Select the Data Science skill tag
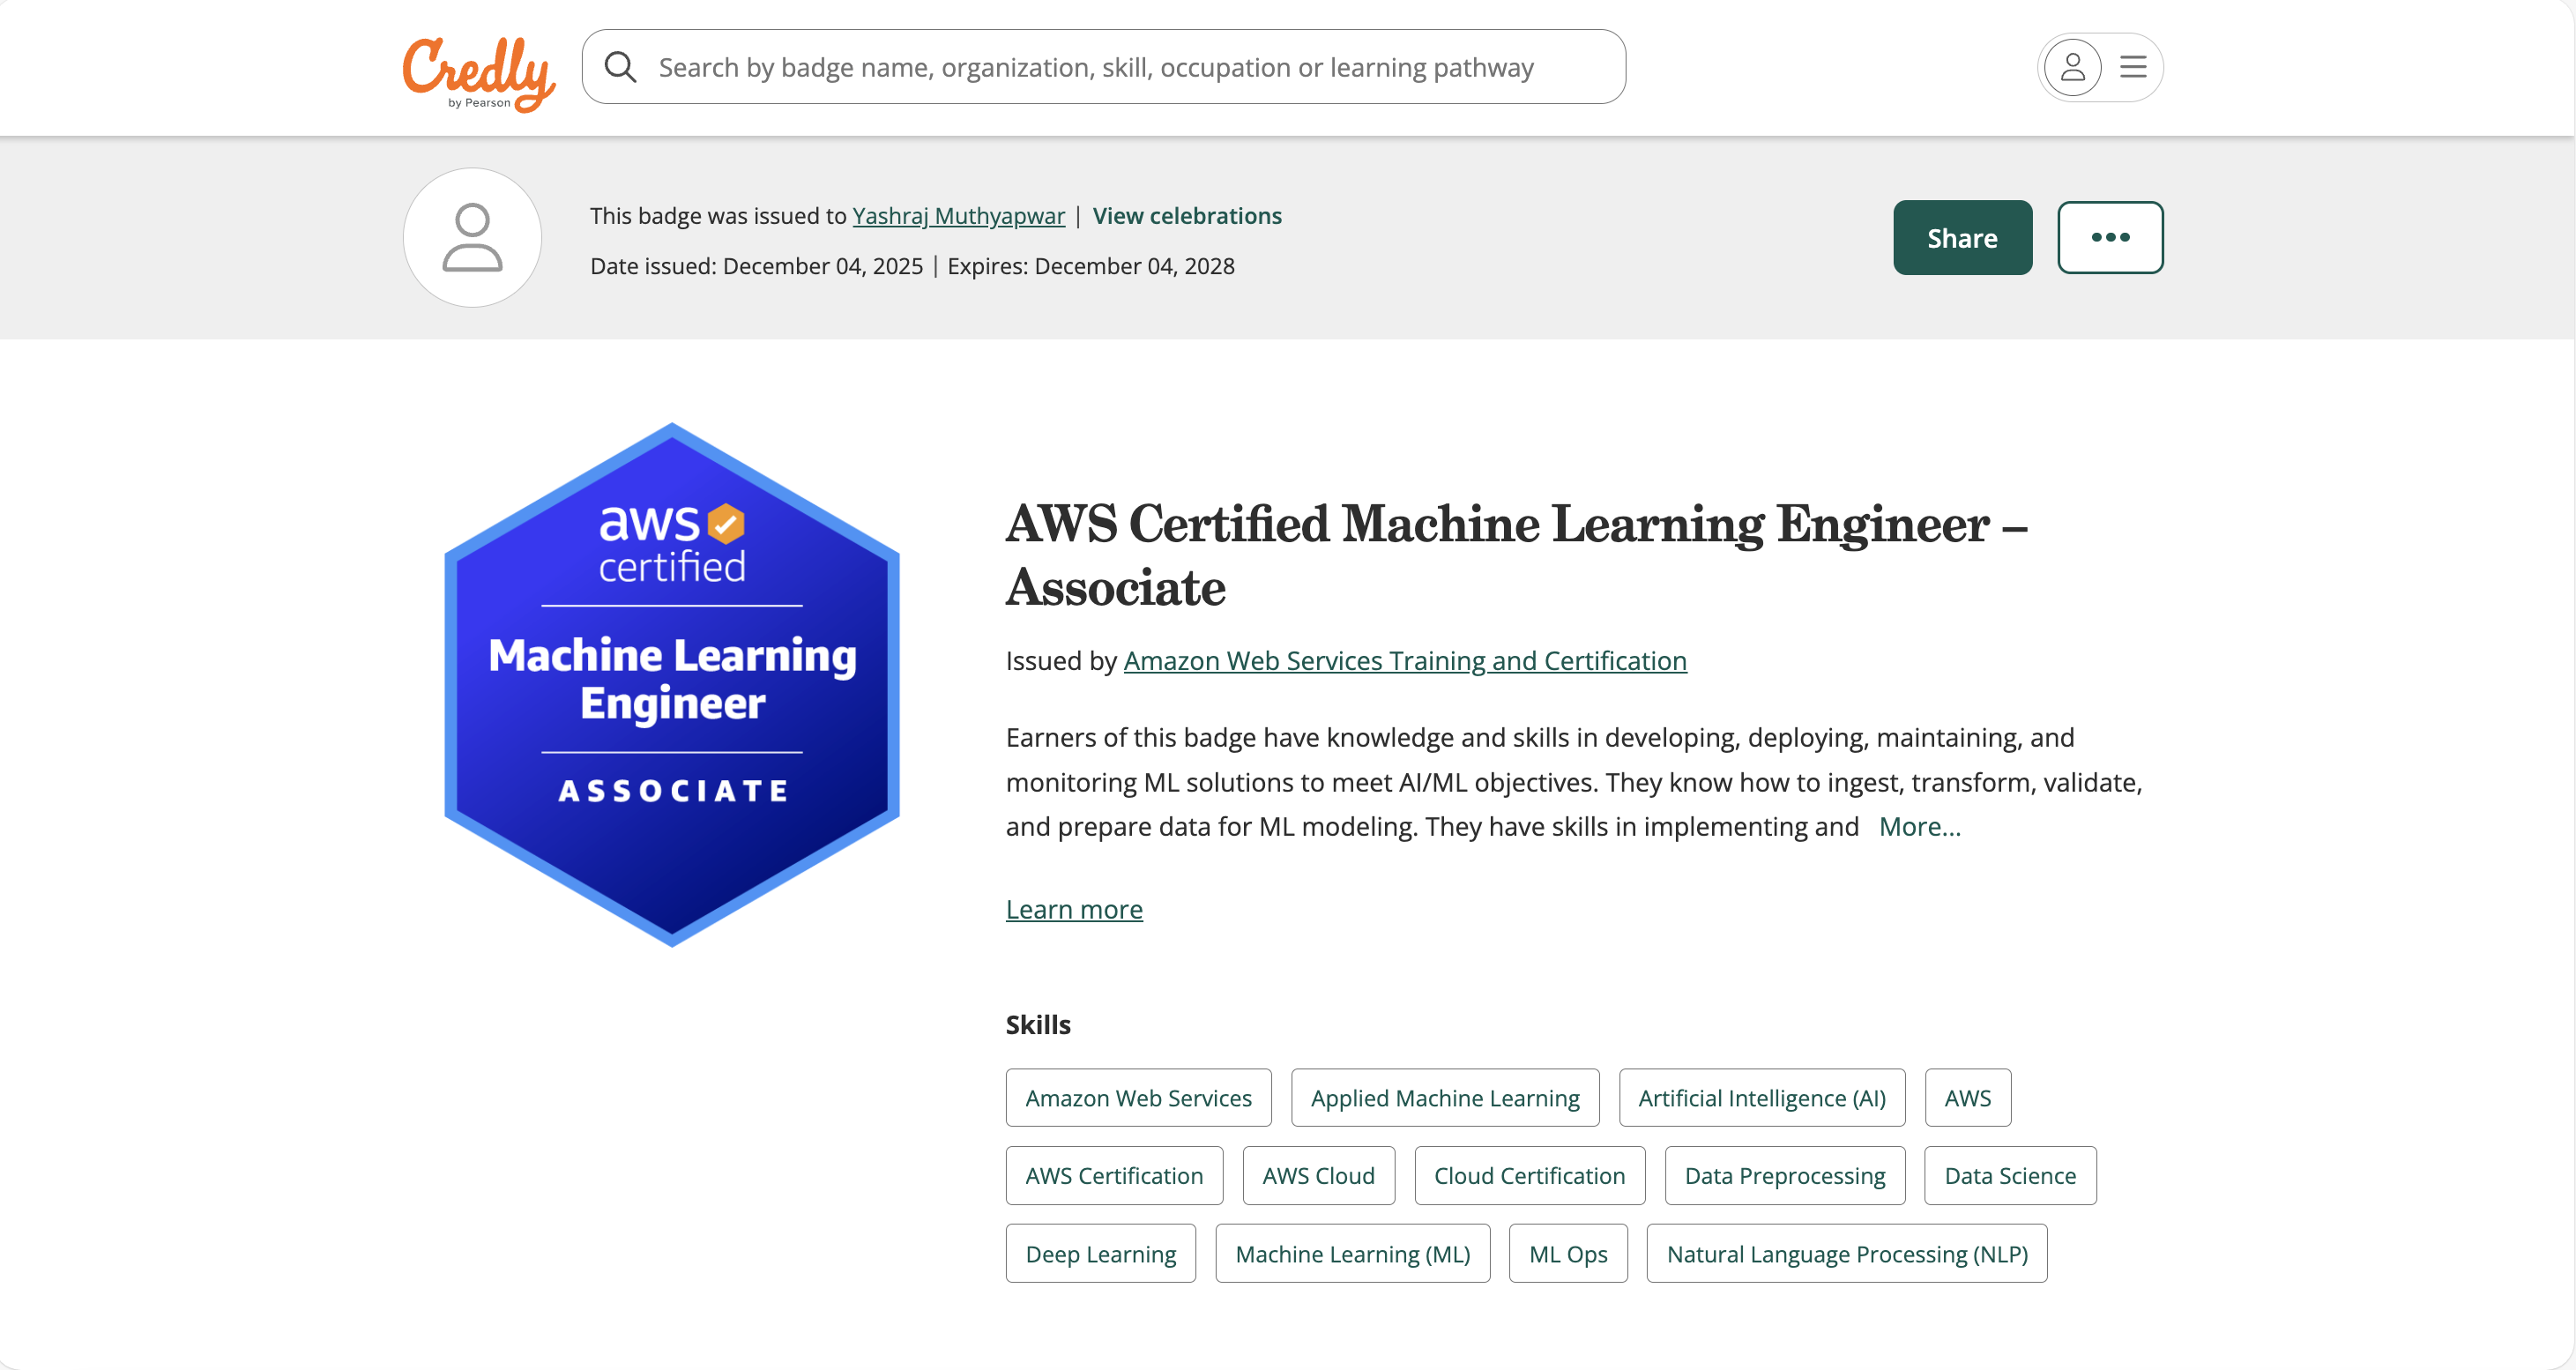 pyautogui.click(x=2009, y=1175)
